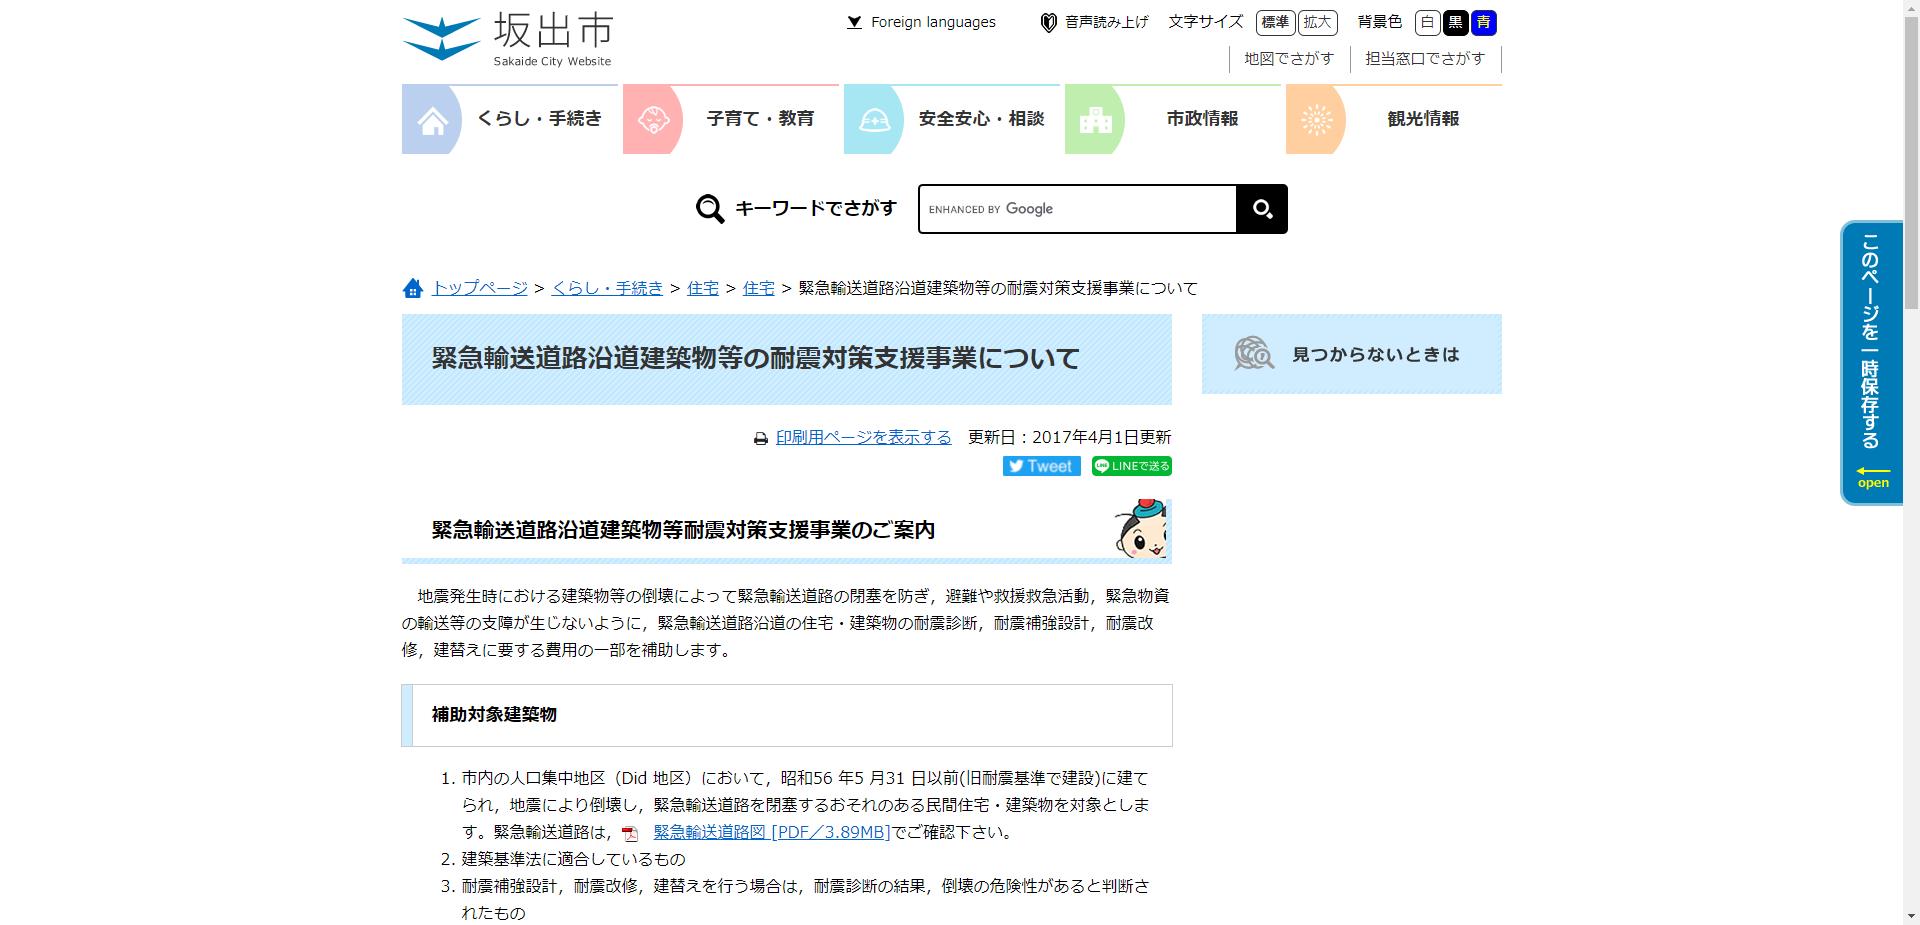The width and height of the screenshot is (1920, 925).
Task: Click the sun icon for 観光情報
Action: 1317,119
